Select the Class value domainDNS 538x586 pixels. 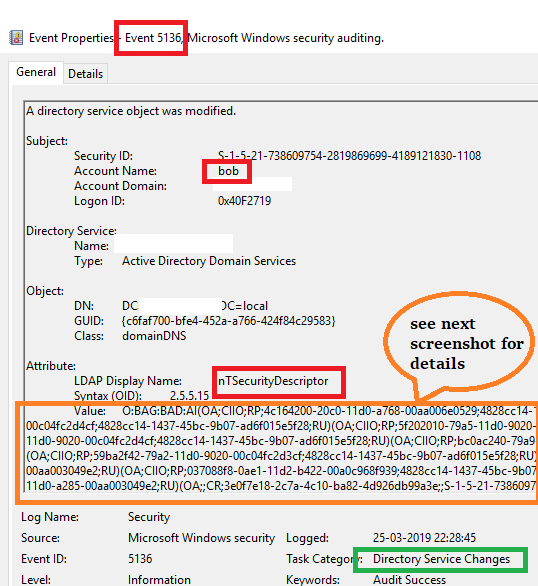click(x=154, y=336)
